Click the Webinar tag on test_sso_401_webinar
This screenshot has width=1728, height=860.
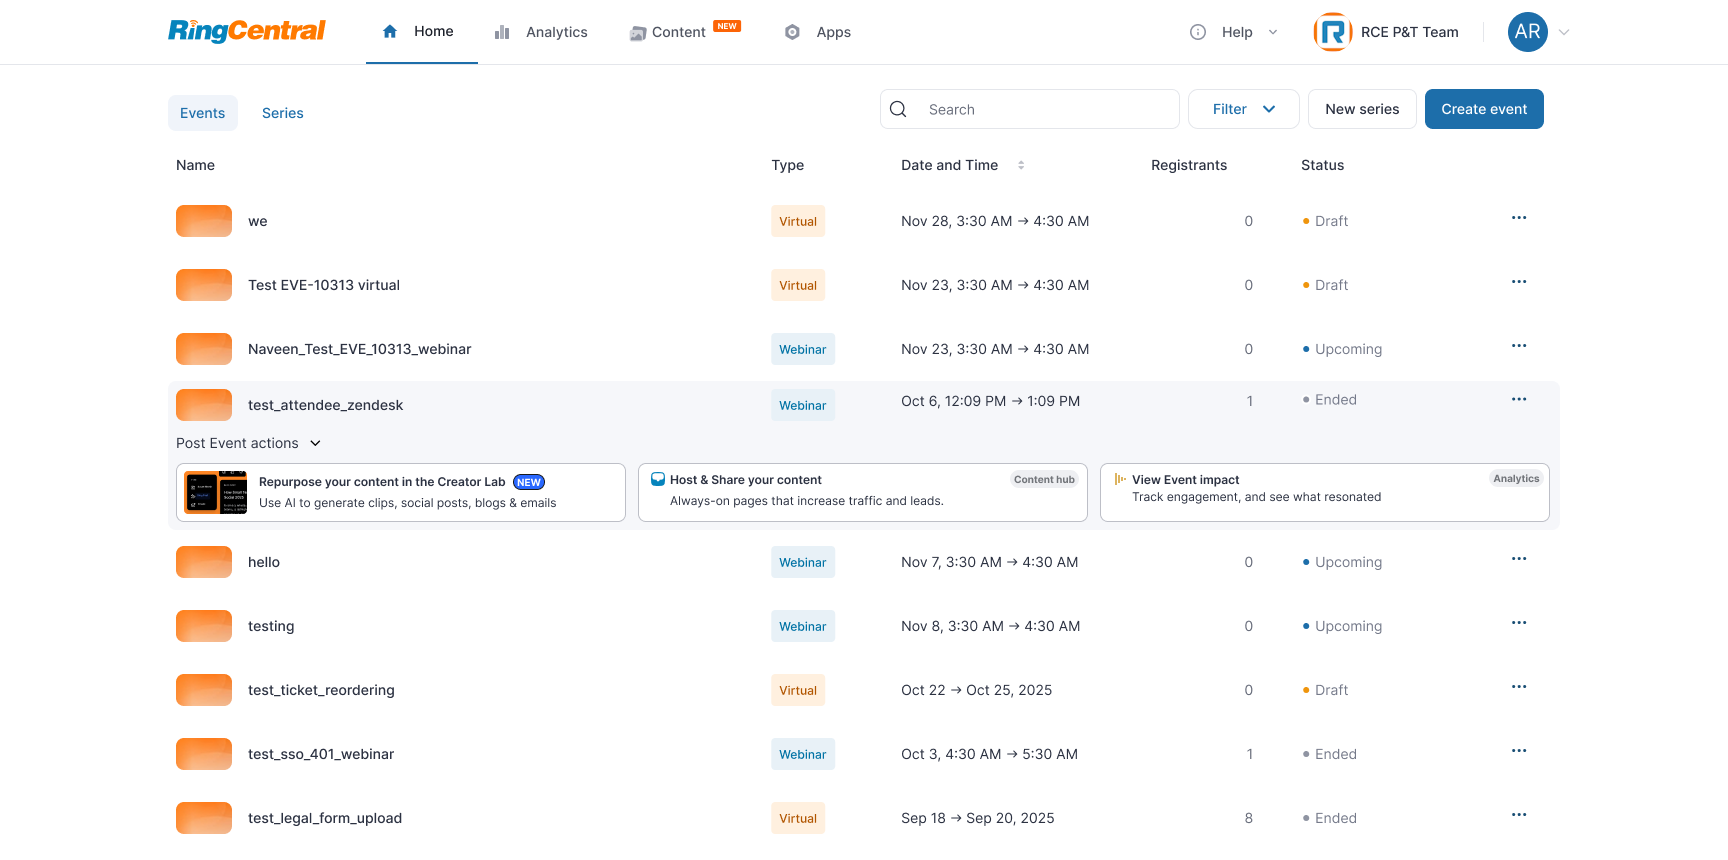(x=803, y=754)
